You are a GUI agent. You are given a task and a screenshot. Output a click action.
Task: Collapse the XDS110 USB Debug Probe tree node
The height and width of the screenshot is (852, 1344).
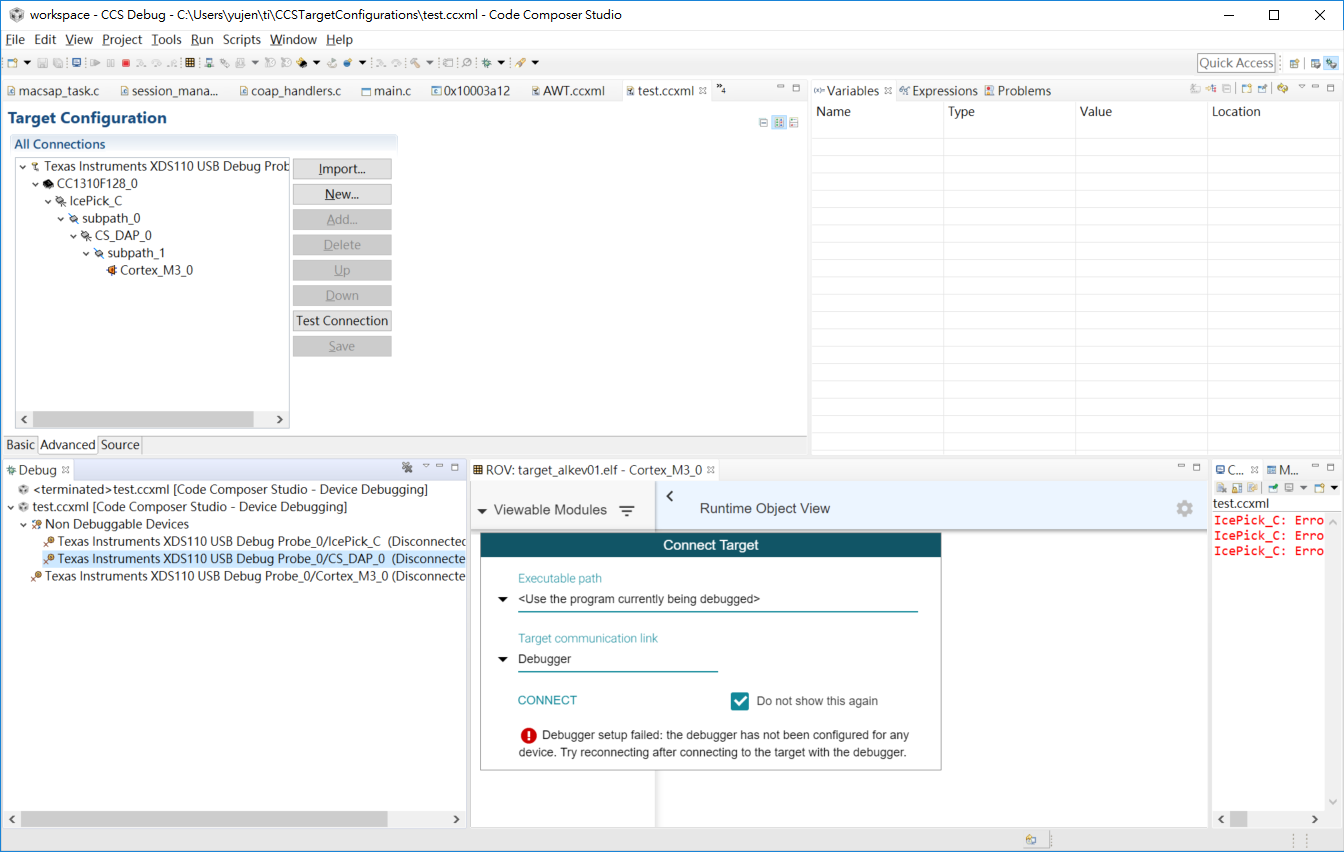coord(23,167)
